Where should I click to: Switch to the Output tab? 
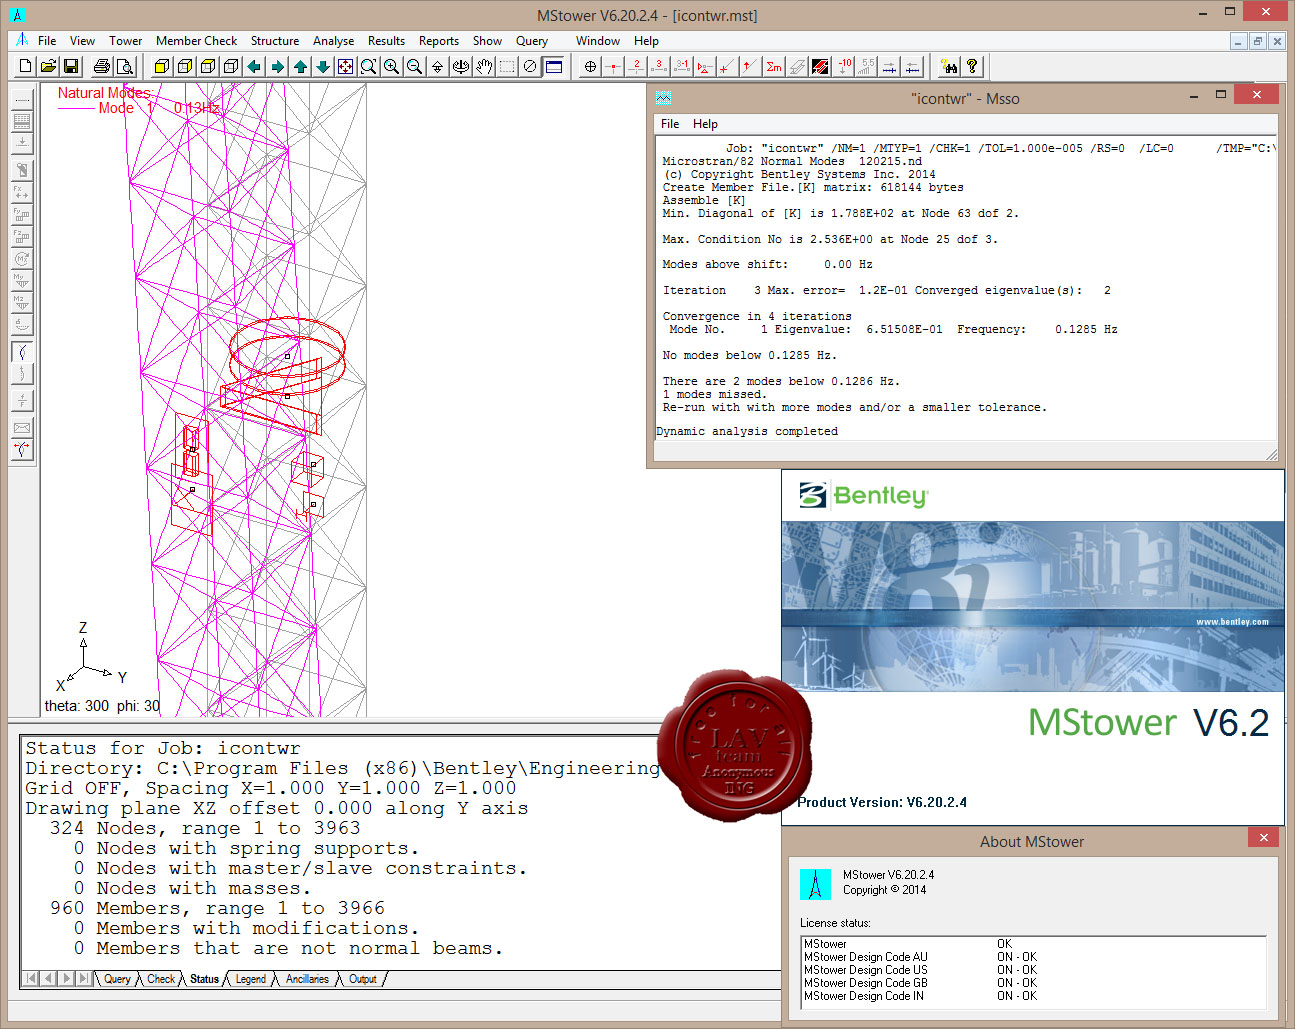click(x=363, y=979)
